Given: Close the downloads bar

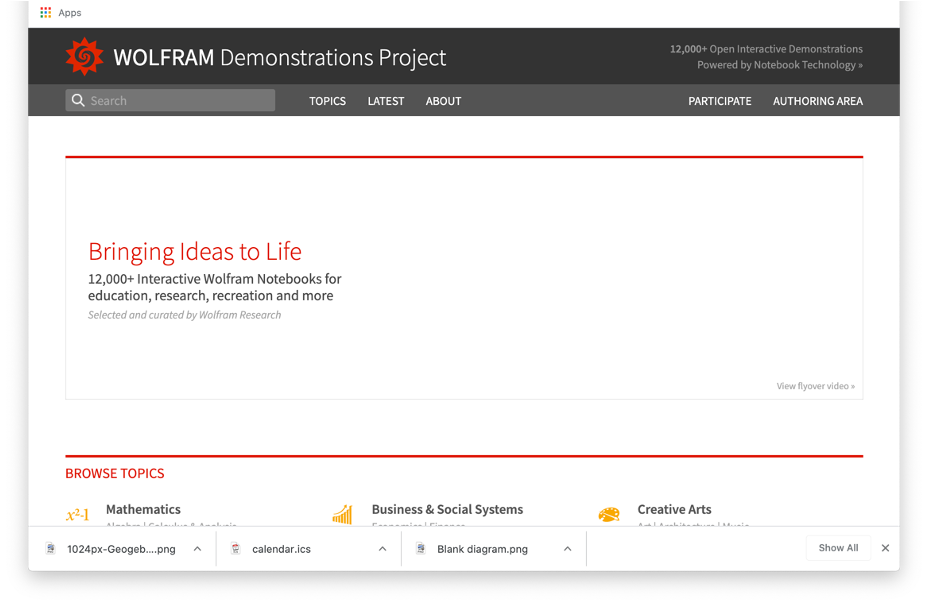Looking at the screenshot, I should point(885,548).
